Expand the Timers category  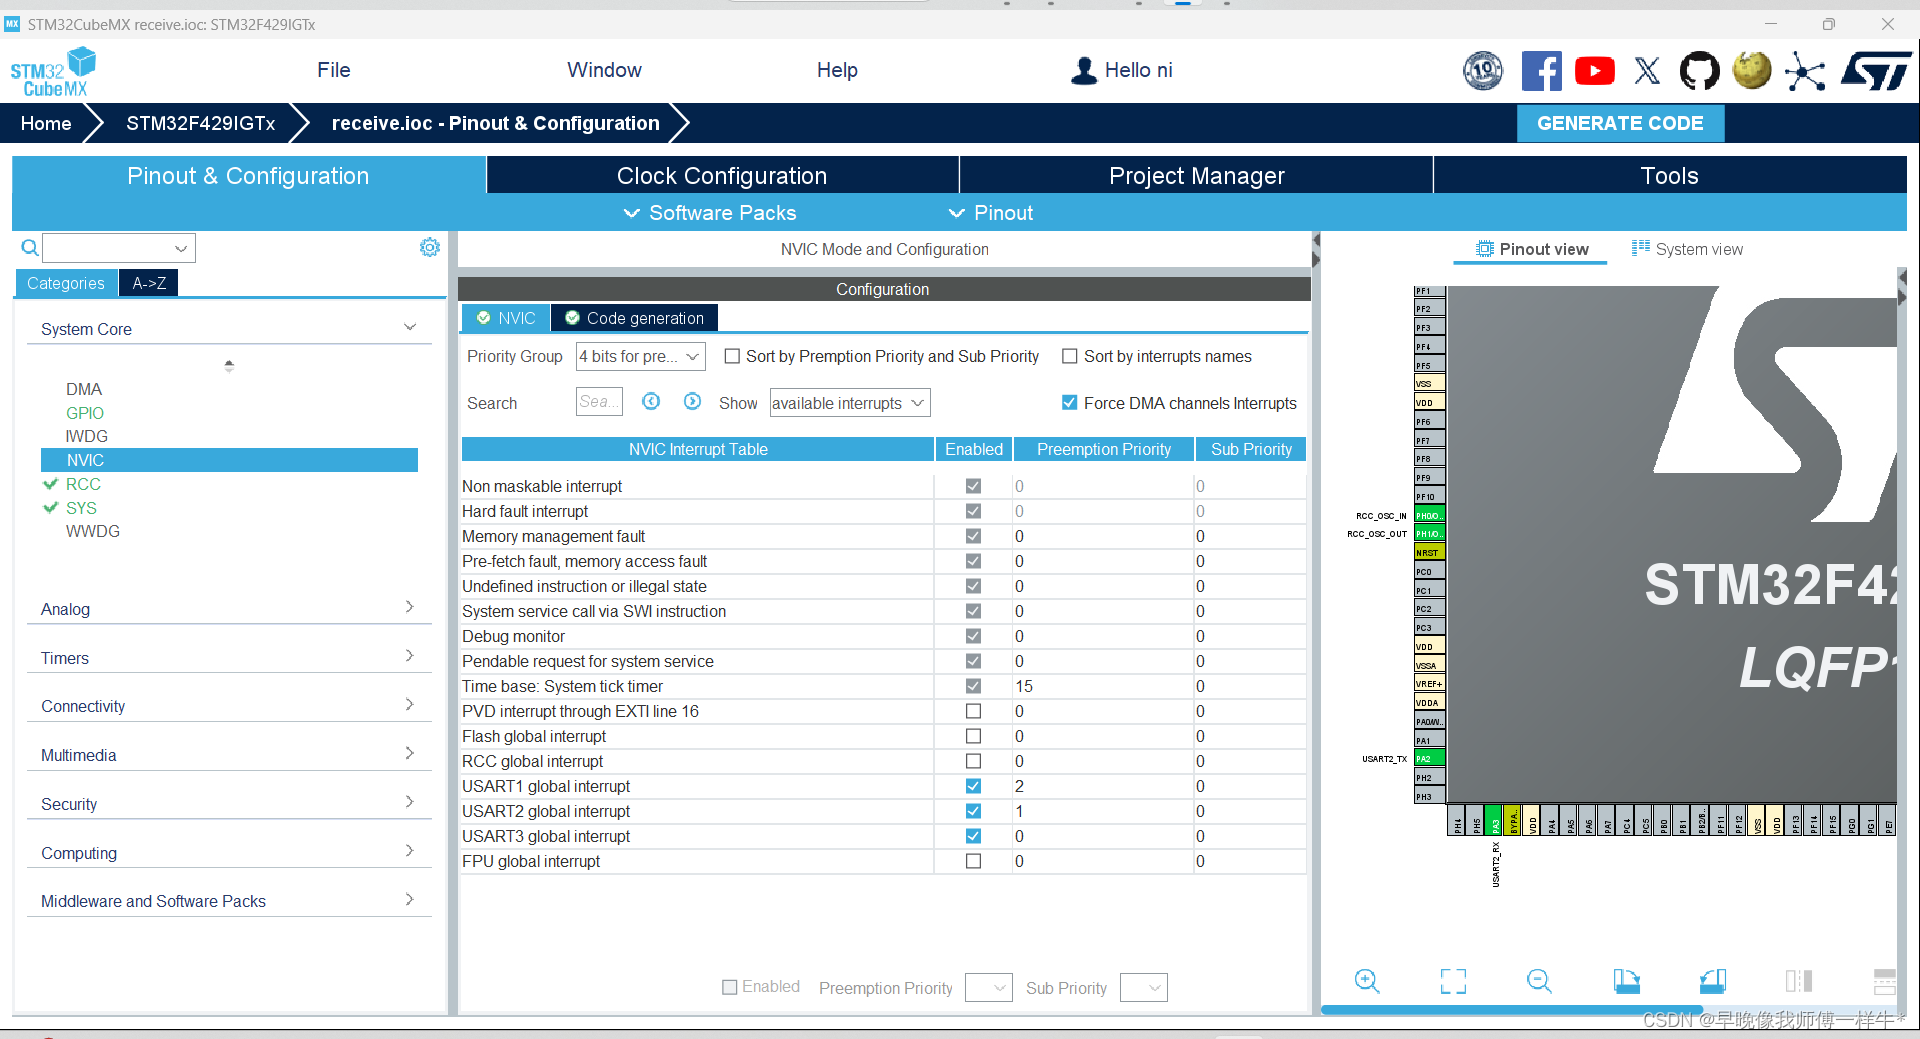pos(409,656)
